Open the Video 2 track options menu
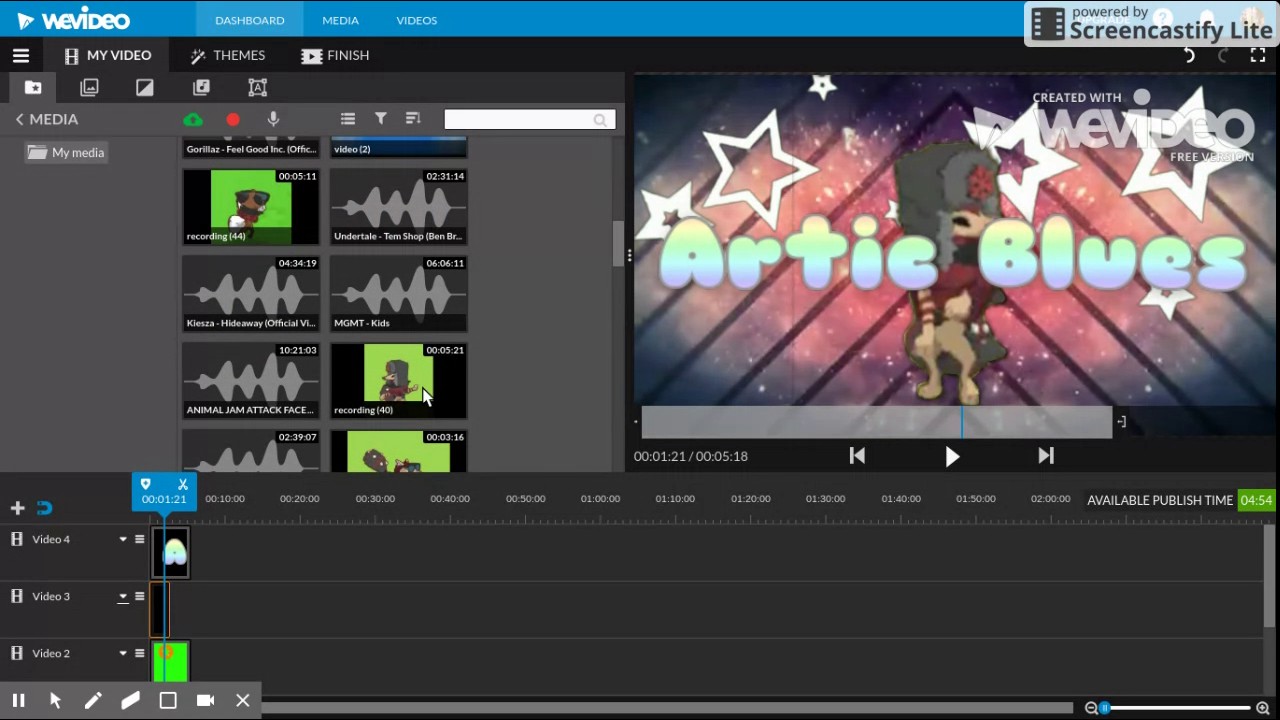 coord(140,654)
